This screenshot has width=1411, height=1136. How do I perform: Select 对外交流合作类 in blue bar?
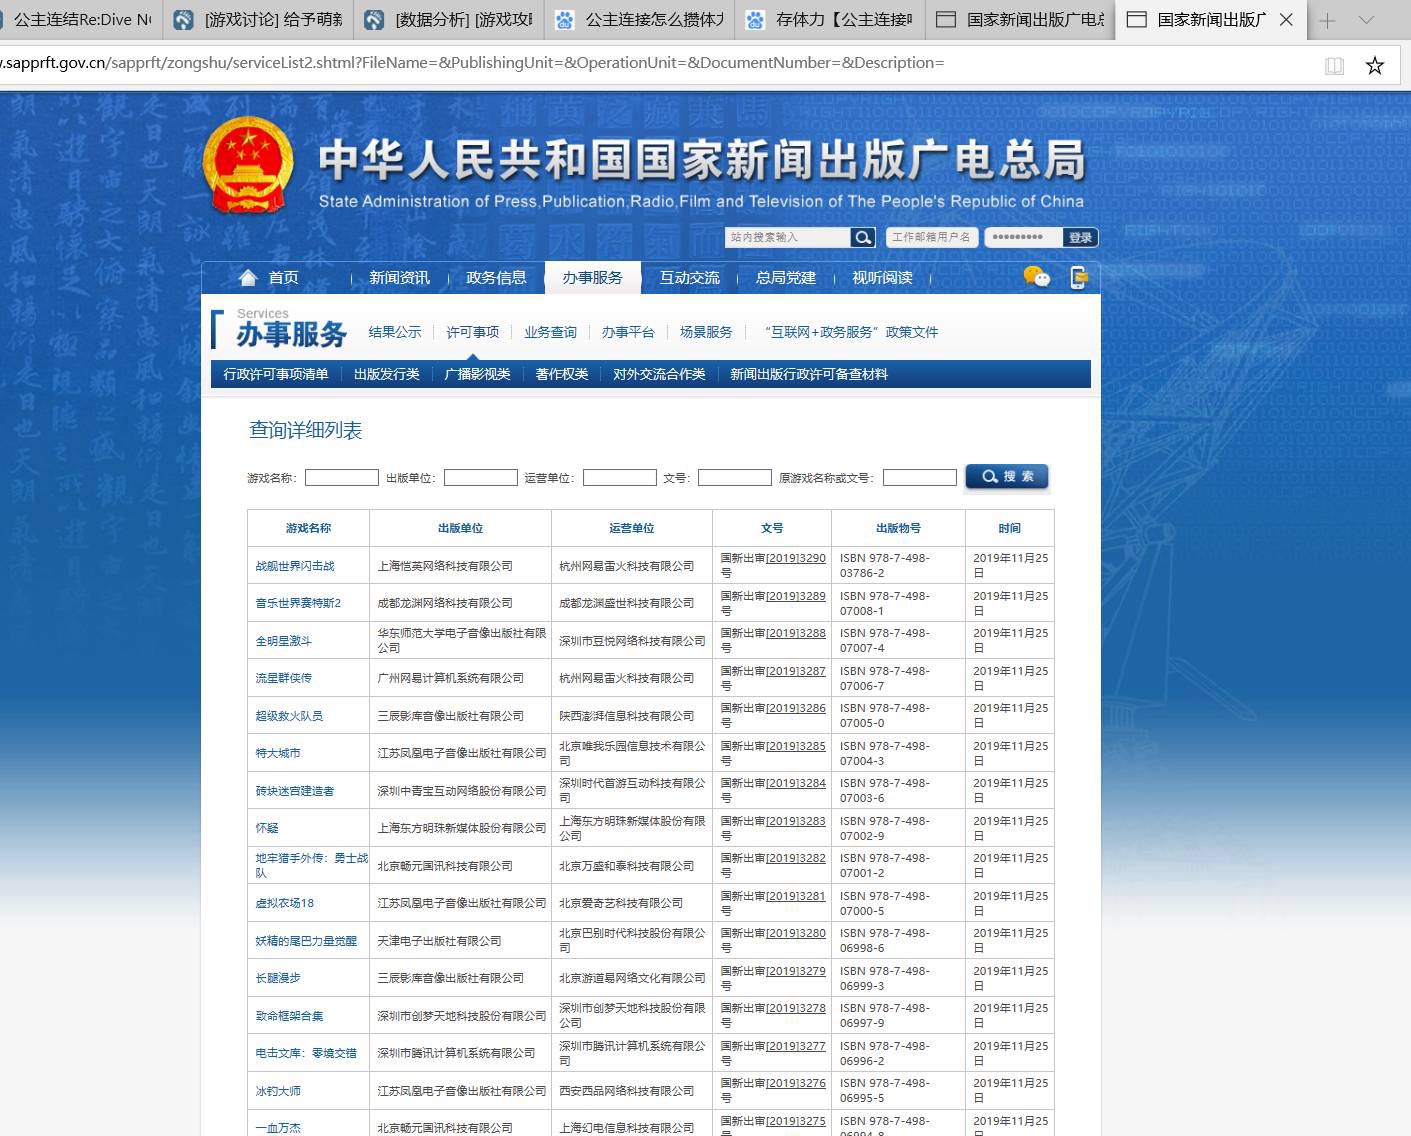tap(659, 374)
